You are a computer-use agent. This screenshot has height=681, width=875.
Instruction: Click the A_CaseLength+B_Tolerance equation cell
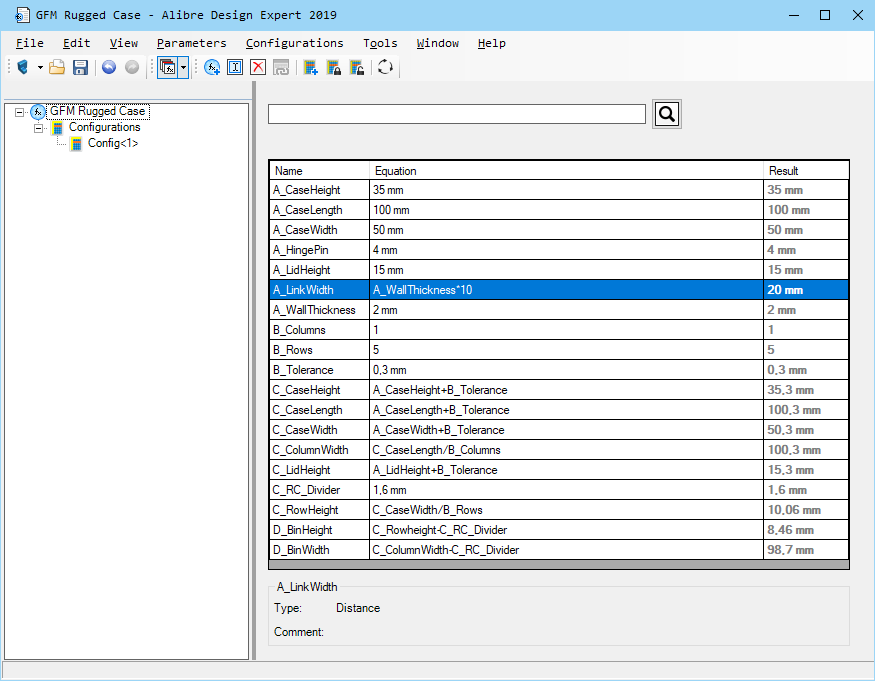pyautogui.click(x=566, y=410)
